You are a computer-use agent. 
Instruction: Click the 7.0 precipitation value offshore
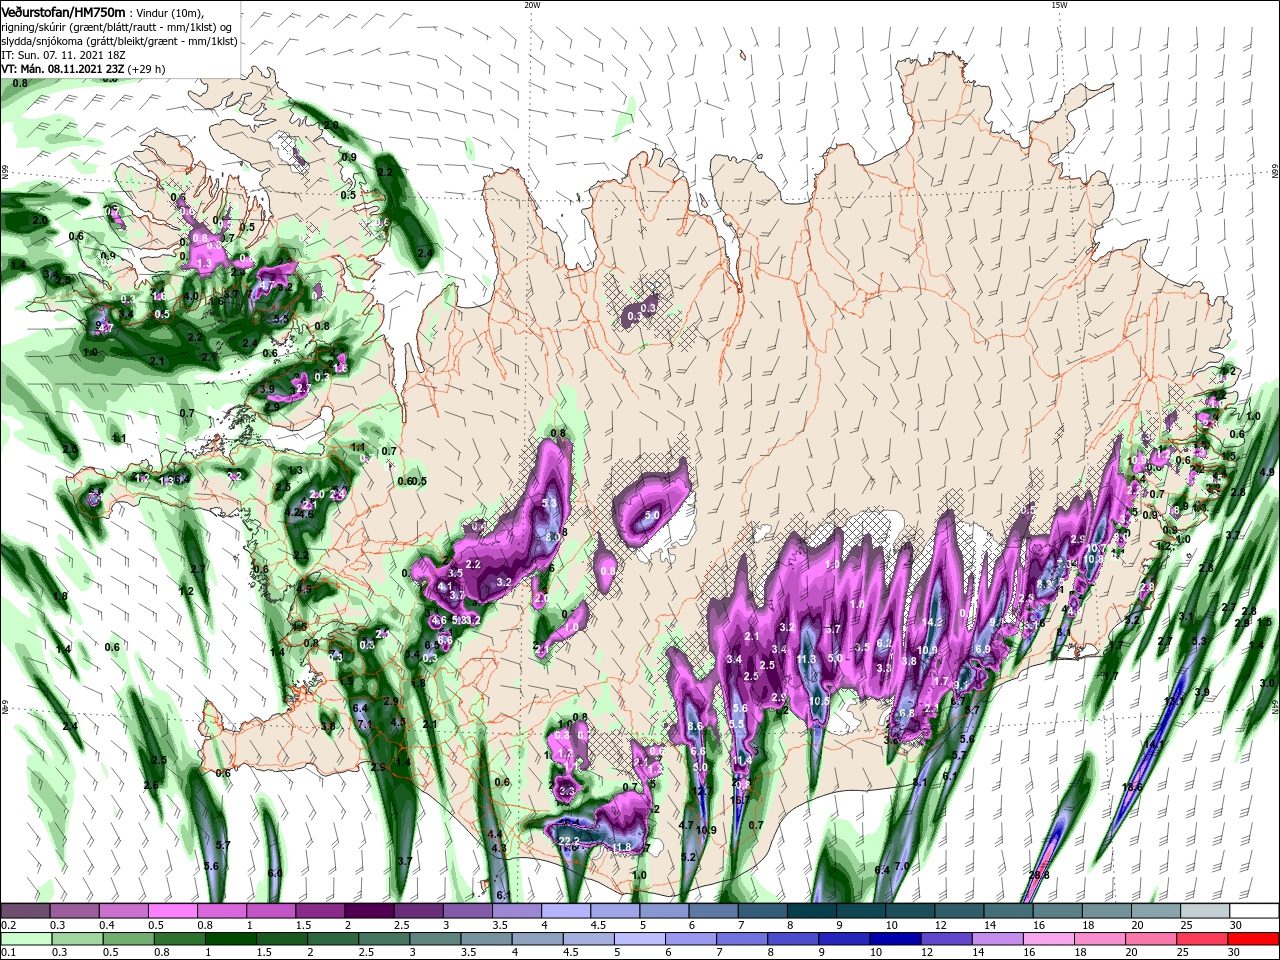pyautogui.click(x=902, y=866)
